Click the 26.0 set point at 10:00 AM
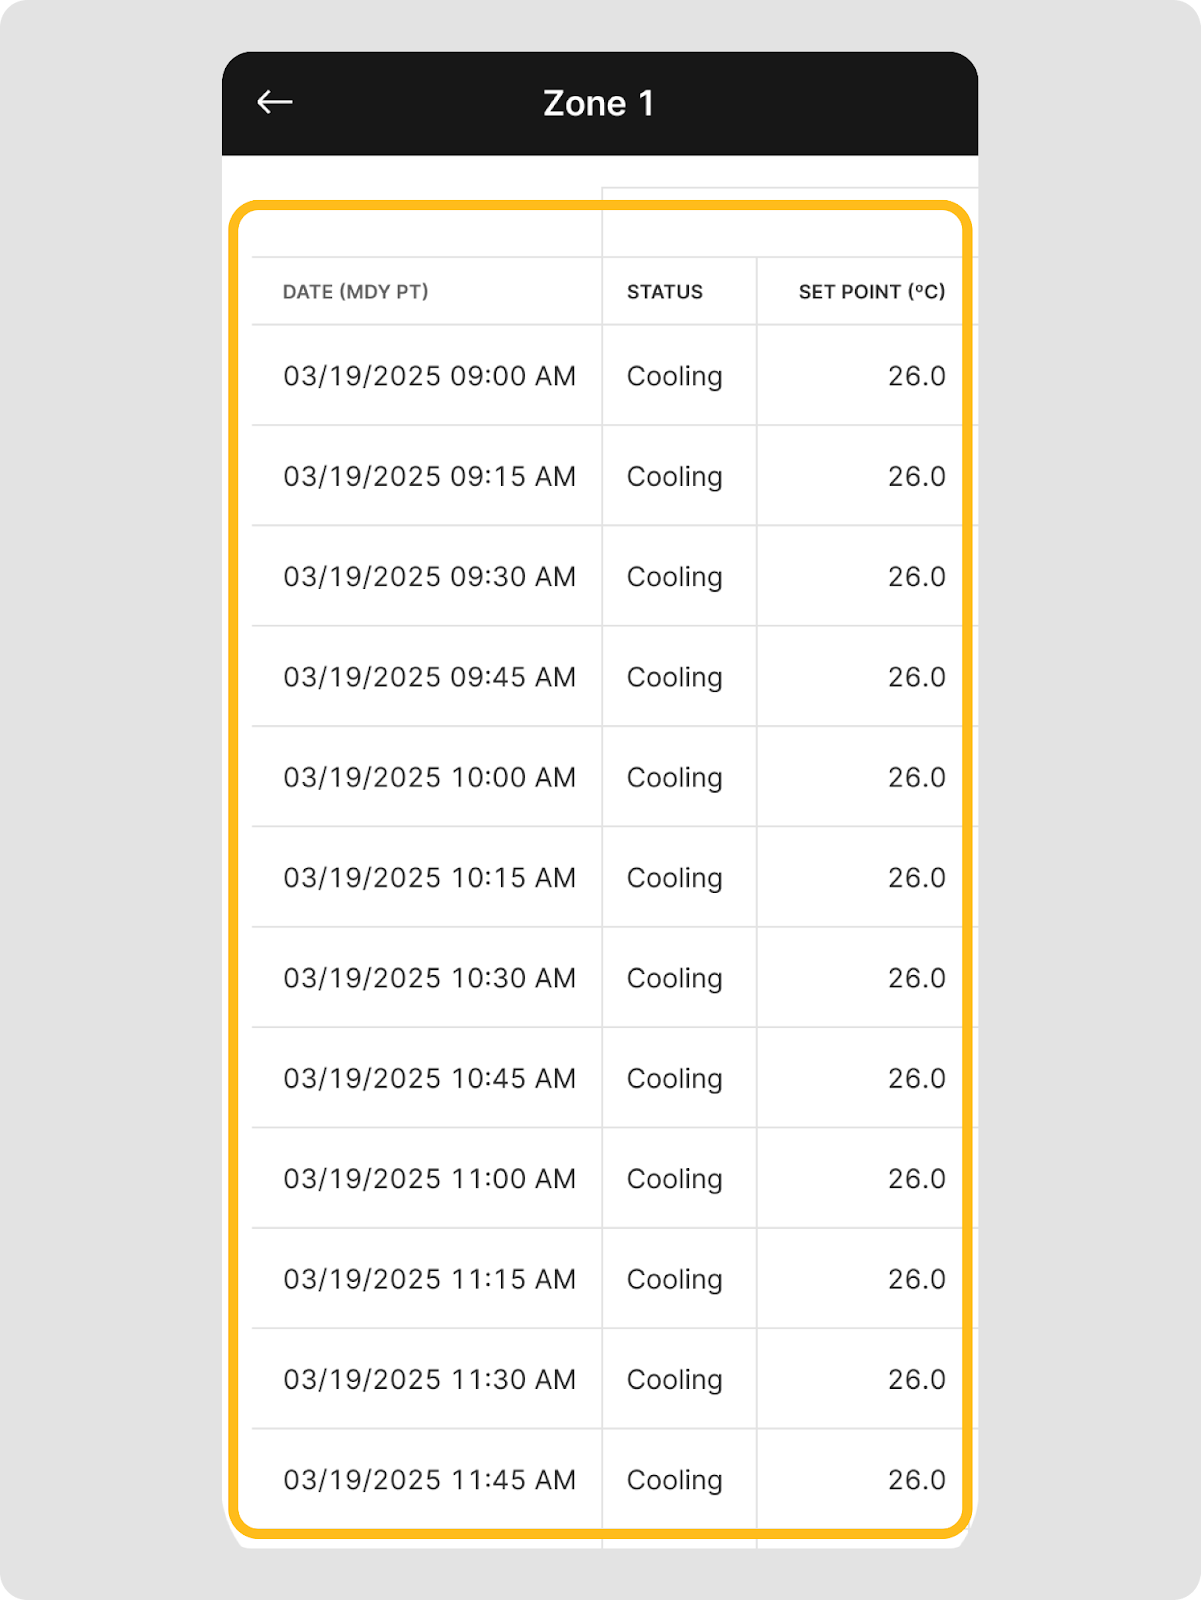This screenshot has height=1600, width=1201. point(916,777)
